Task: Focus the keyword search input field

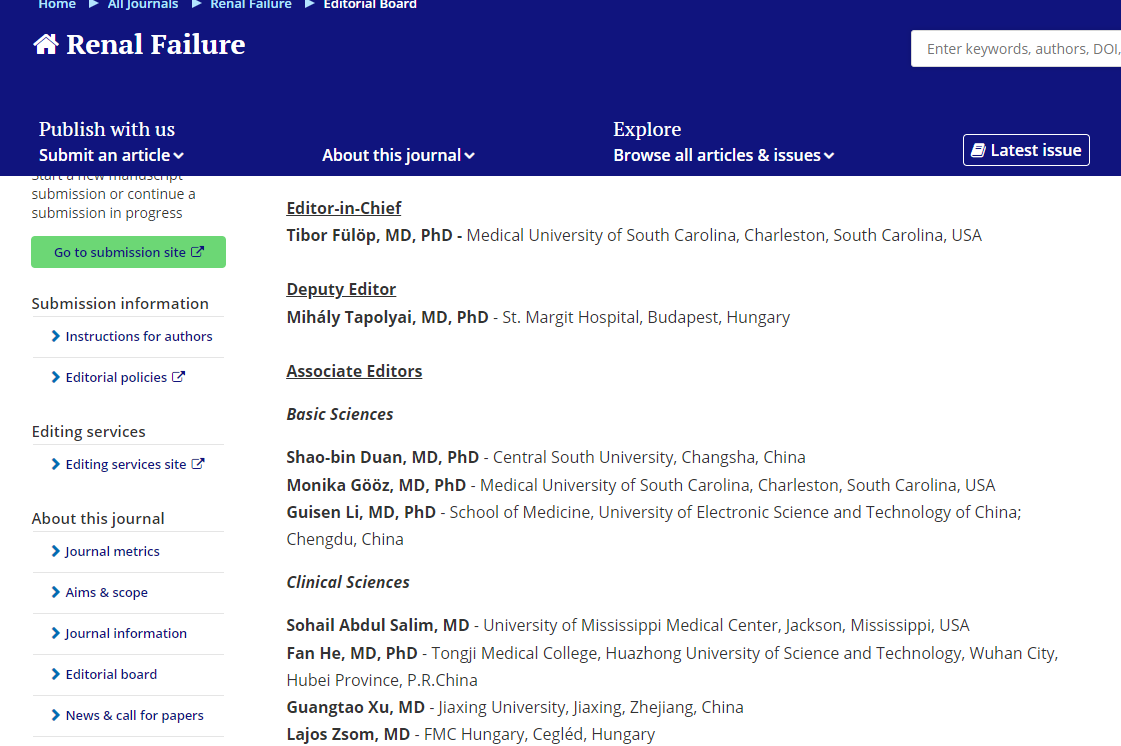Action: click(x=1018, y=49)
